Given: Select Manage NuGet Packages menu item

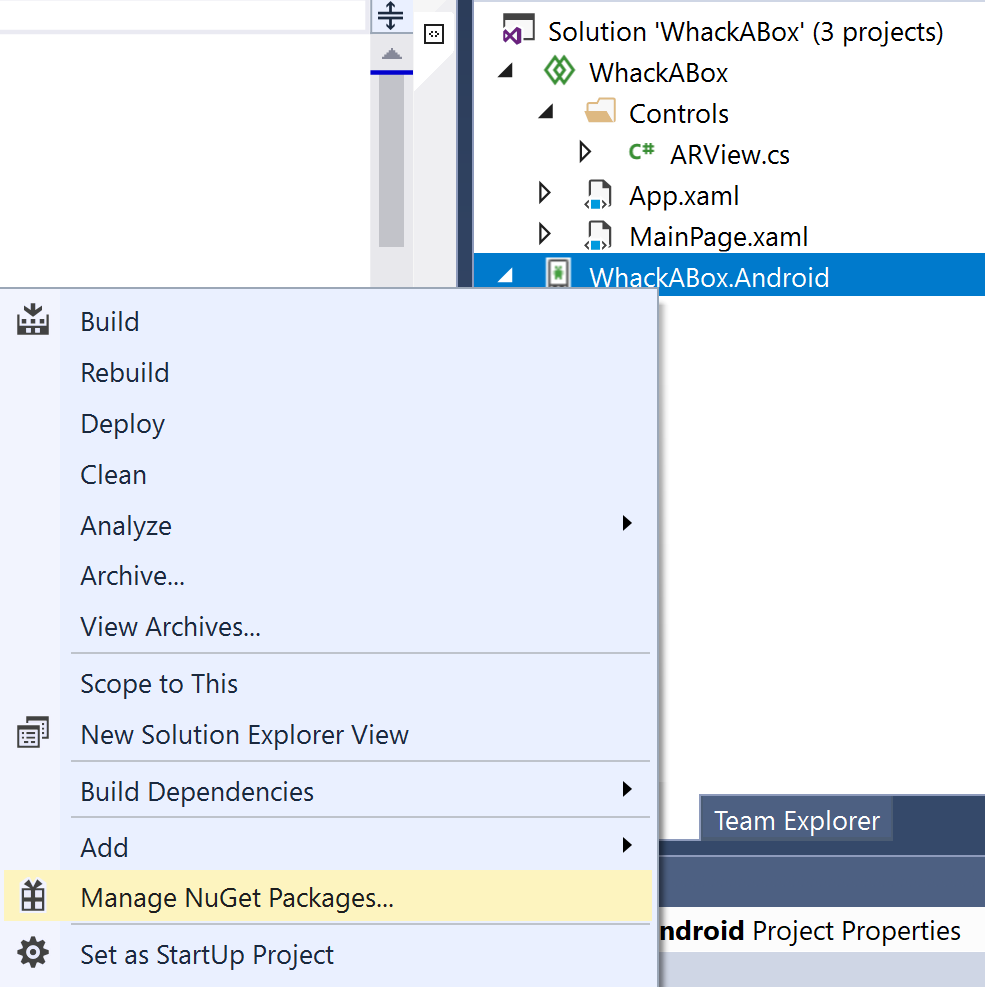Looking at the screenshot, I should 237,897.
